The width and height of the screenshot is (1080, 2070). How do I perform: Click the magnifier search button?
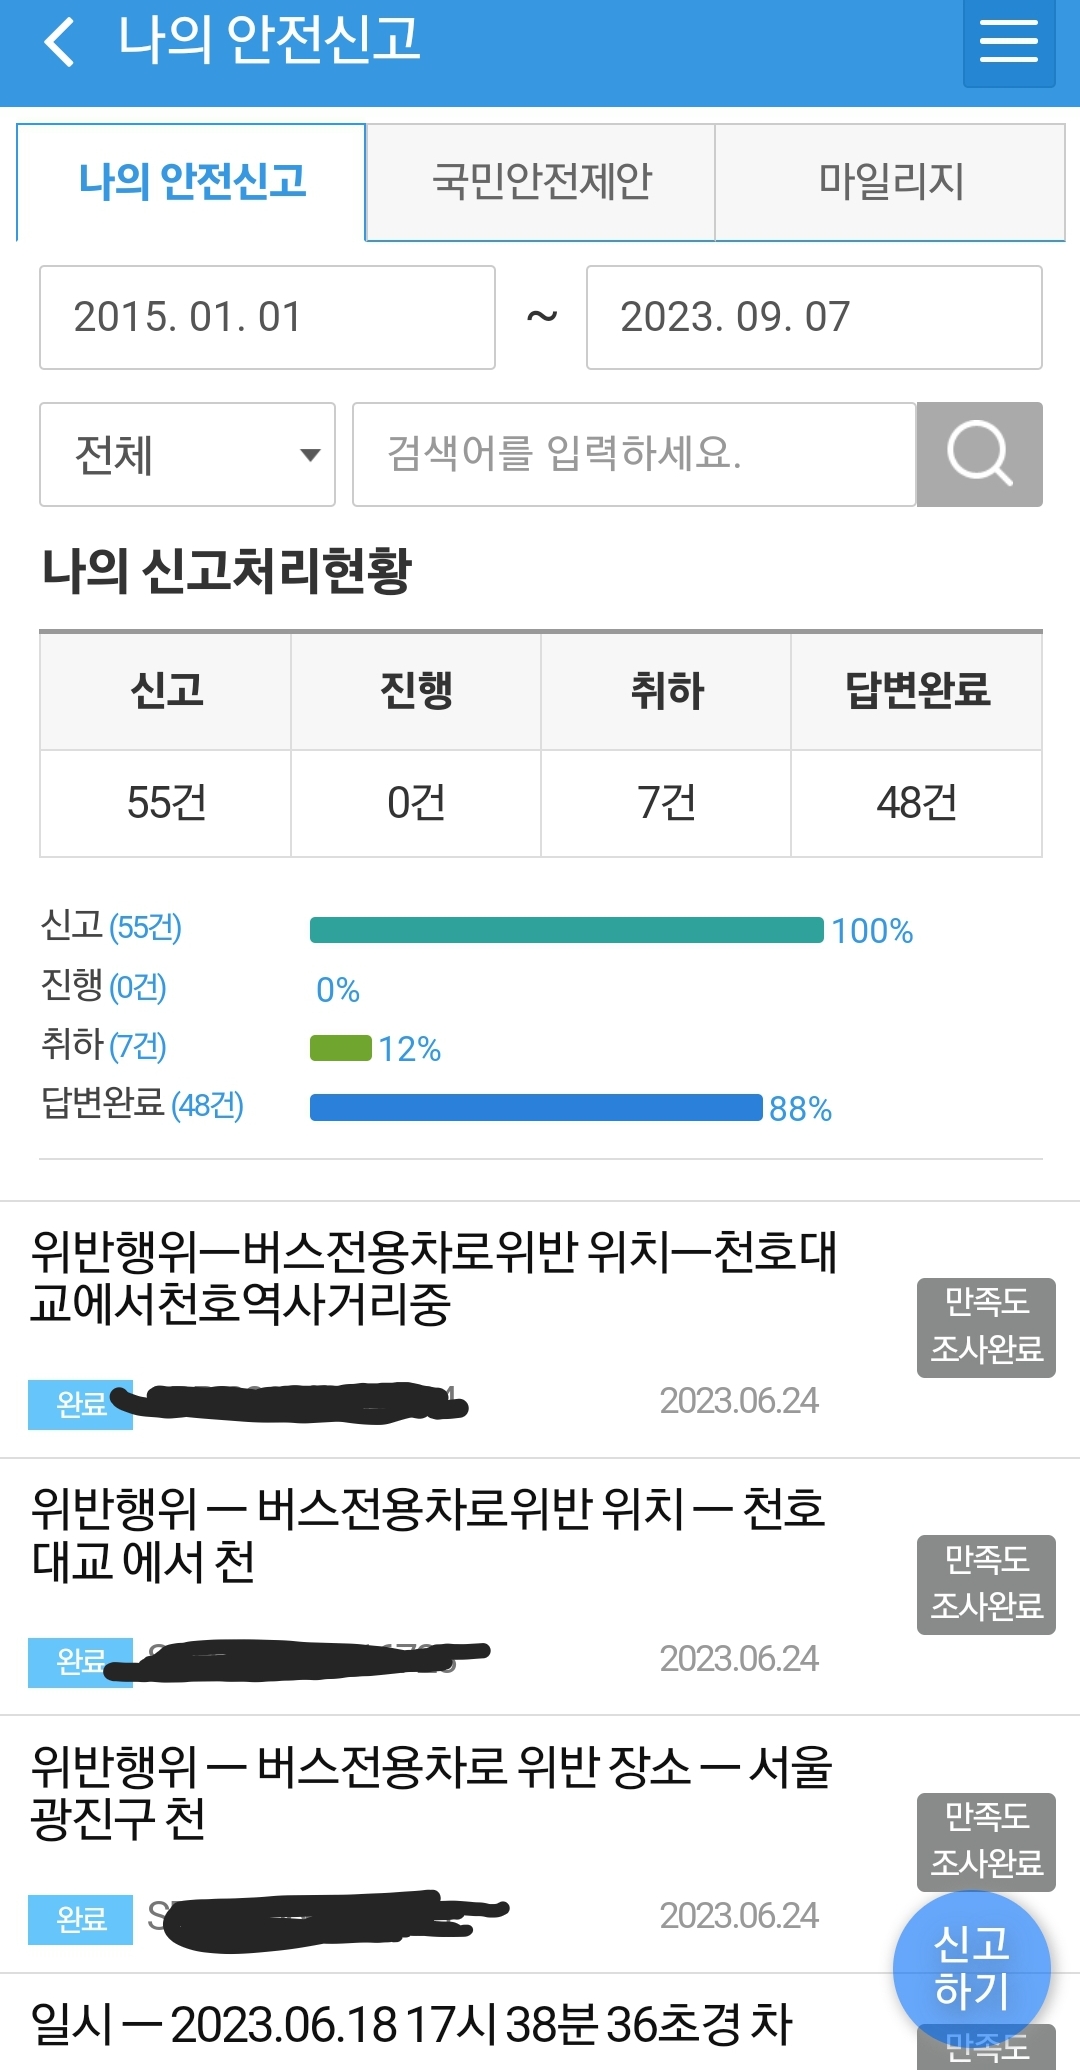979,454
